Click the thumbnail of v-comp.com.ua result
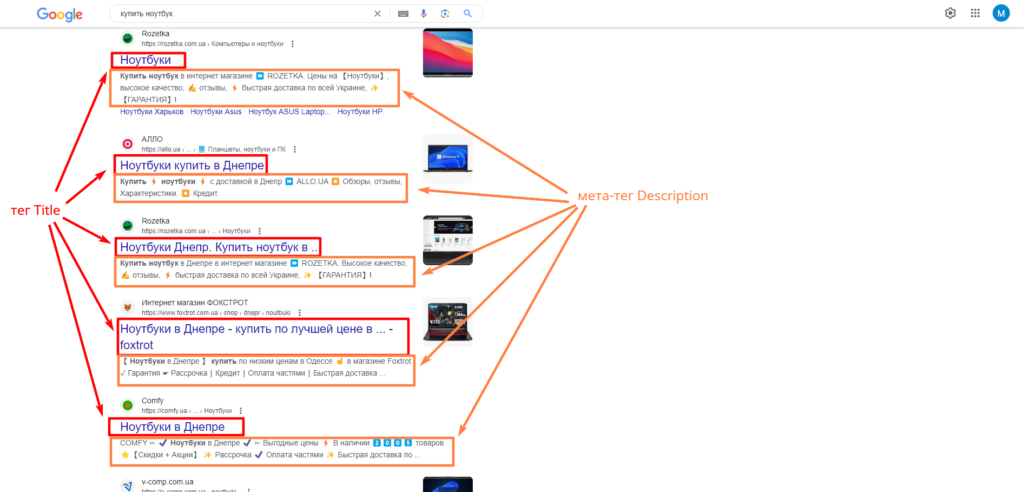The image size is (1024, 492). (447, 484)
